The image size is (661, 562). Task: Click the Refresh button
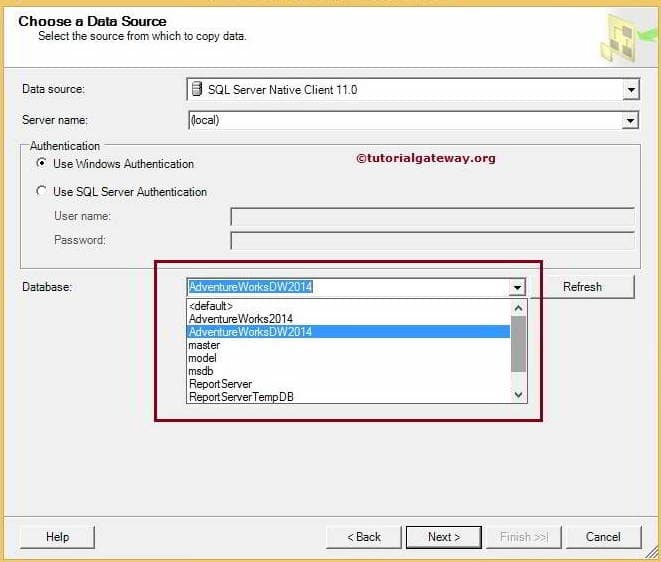coord(582,287)
